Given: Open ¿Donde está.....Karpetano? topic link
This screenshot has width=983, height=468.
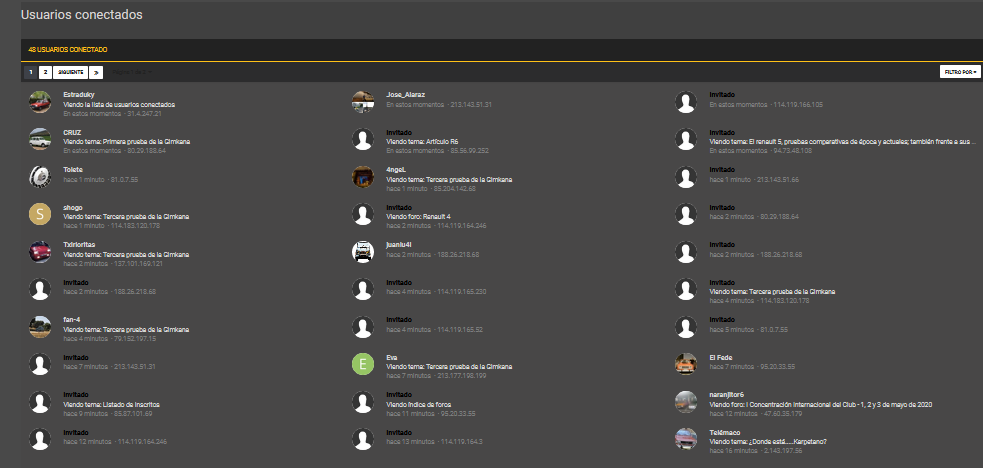Looking at the screenshot, I should (787, 442).
